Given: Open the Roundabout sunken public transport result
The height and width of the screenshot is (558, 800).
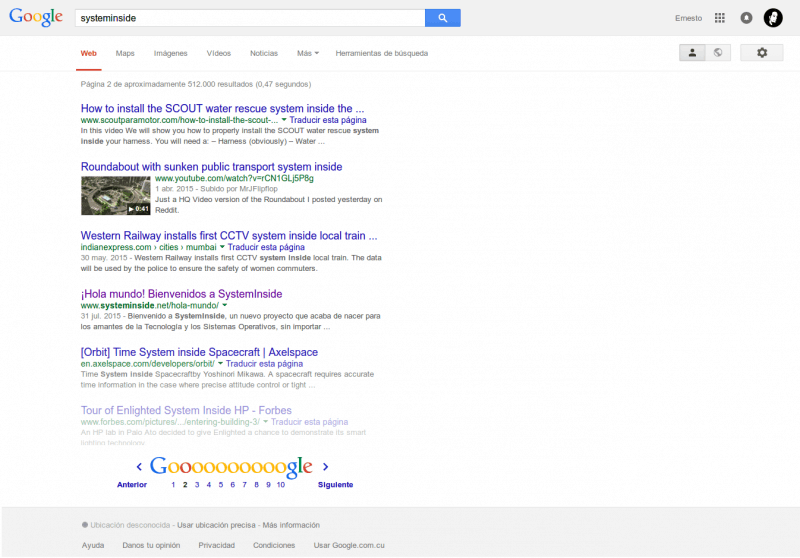Looking at the screenshot, I should coord(211,167).
